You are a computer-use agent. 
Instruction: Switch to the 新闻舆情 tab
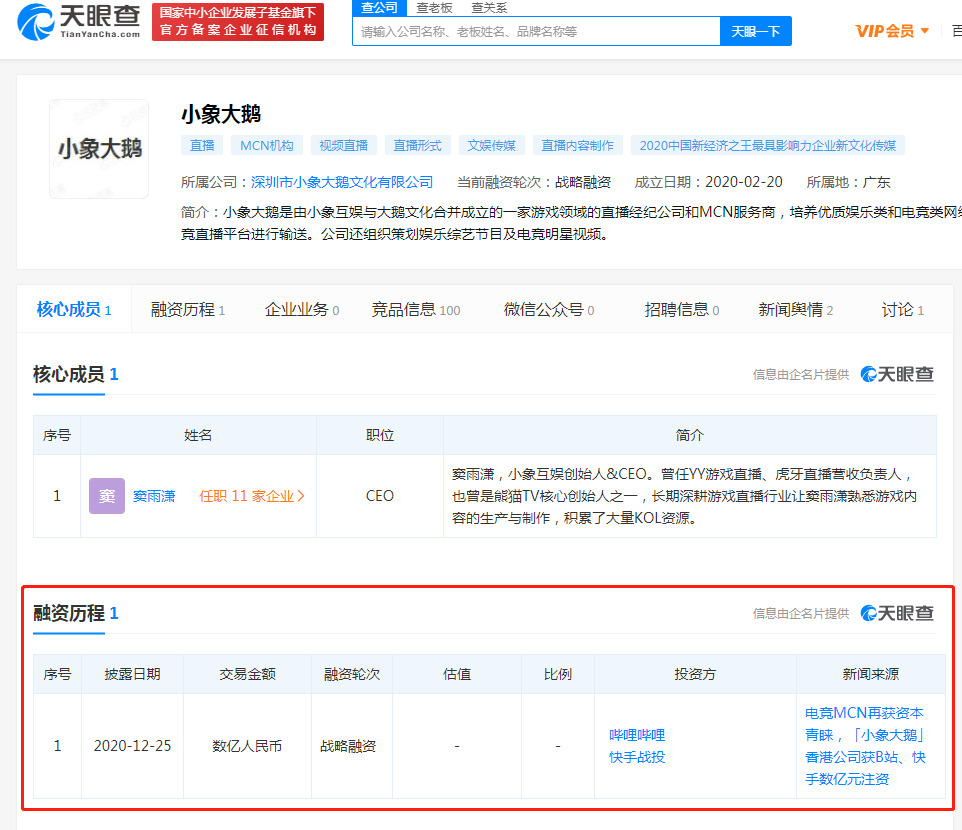[796, 310]
